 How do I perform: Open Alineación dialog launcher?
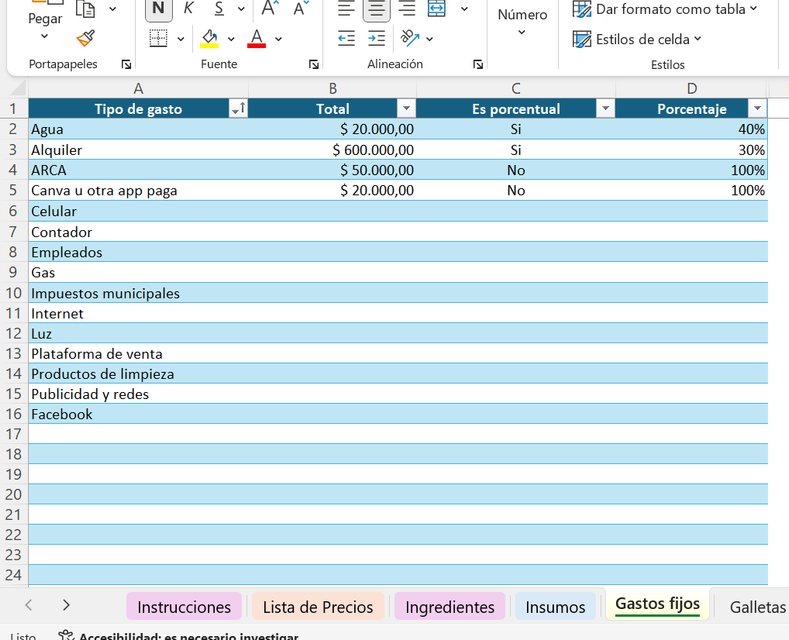tap(478, 64)
